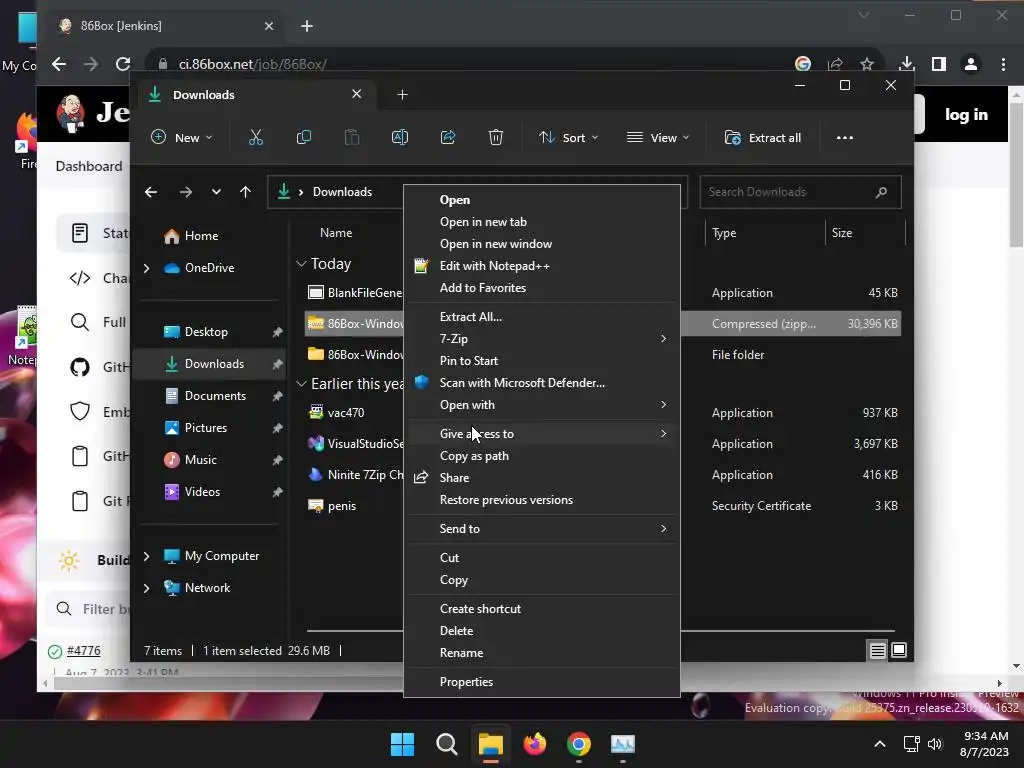
Task: Click the Windows Start button on taskbar
Action: coord(402,744)
